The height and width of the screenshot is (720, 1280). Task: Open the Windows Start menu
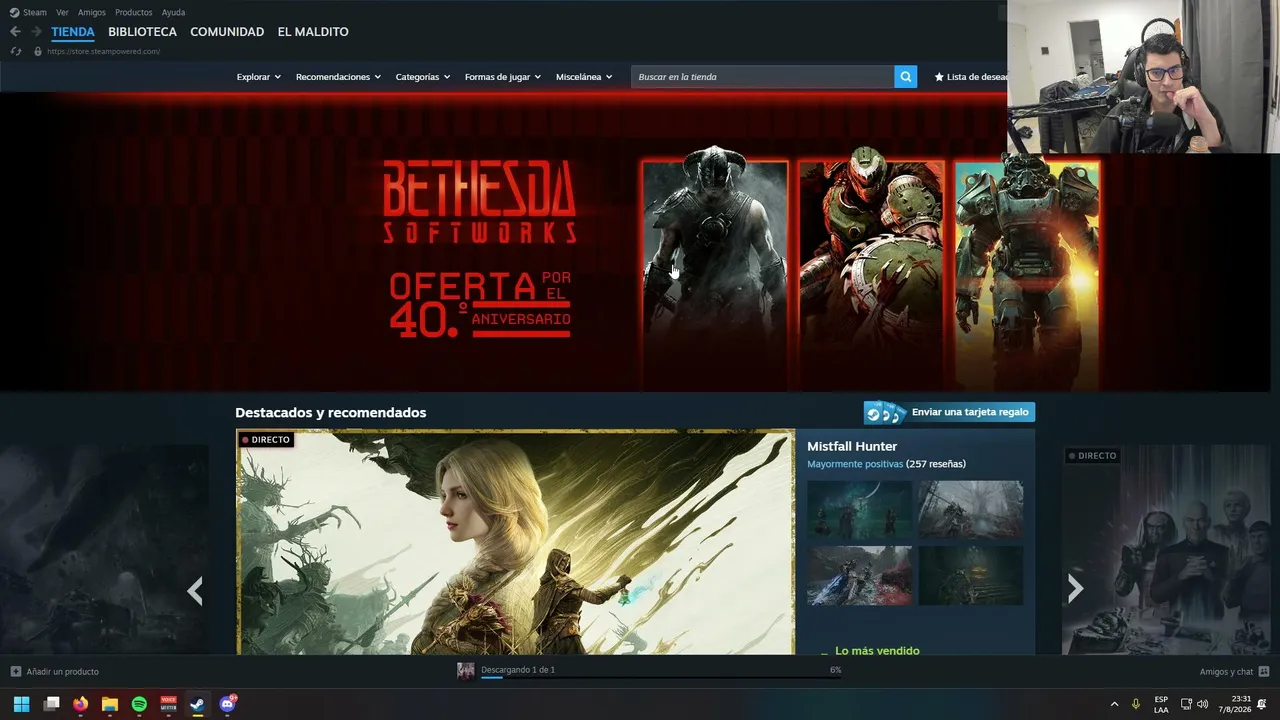pyautogui.click(x=22, y=704)
